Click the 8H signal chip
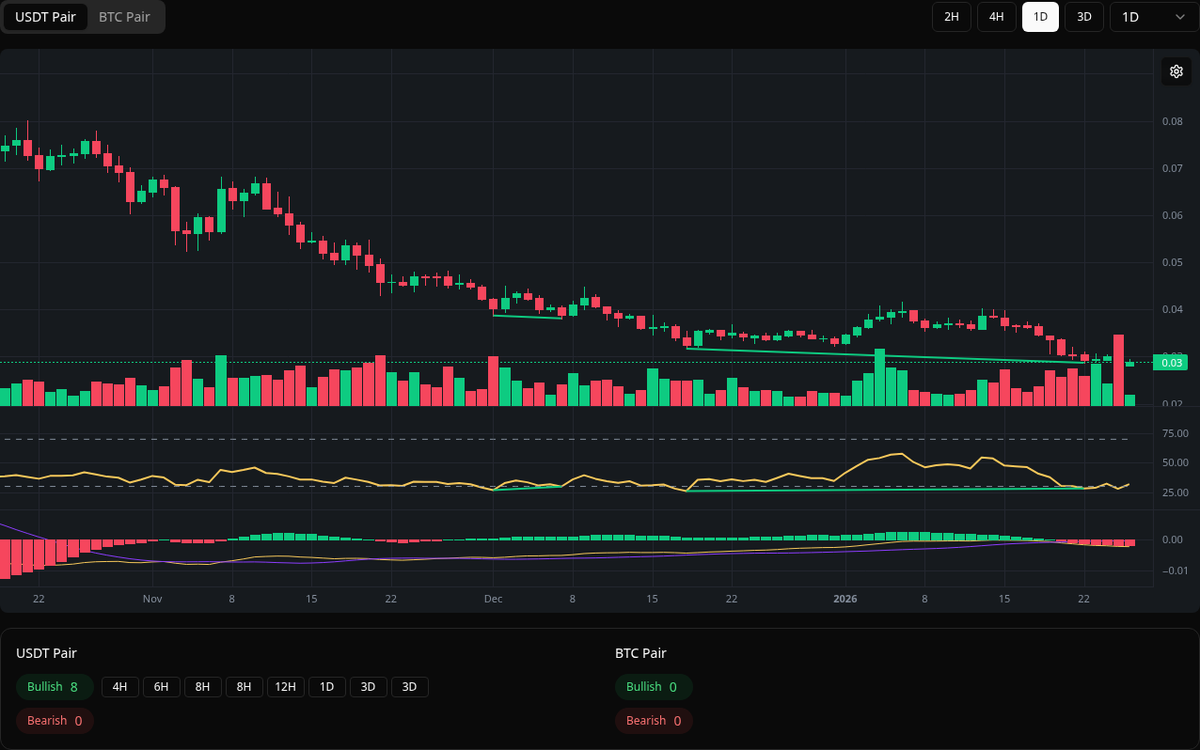Viewport: 1200px width, 750px height. (x=202, y=687)
